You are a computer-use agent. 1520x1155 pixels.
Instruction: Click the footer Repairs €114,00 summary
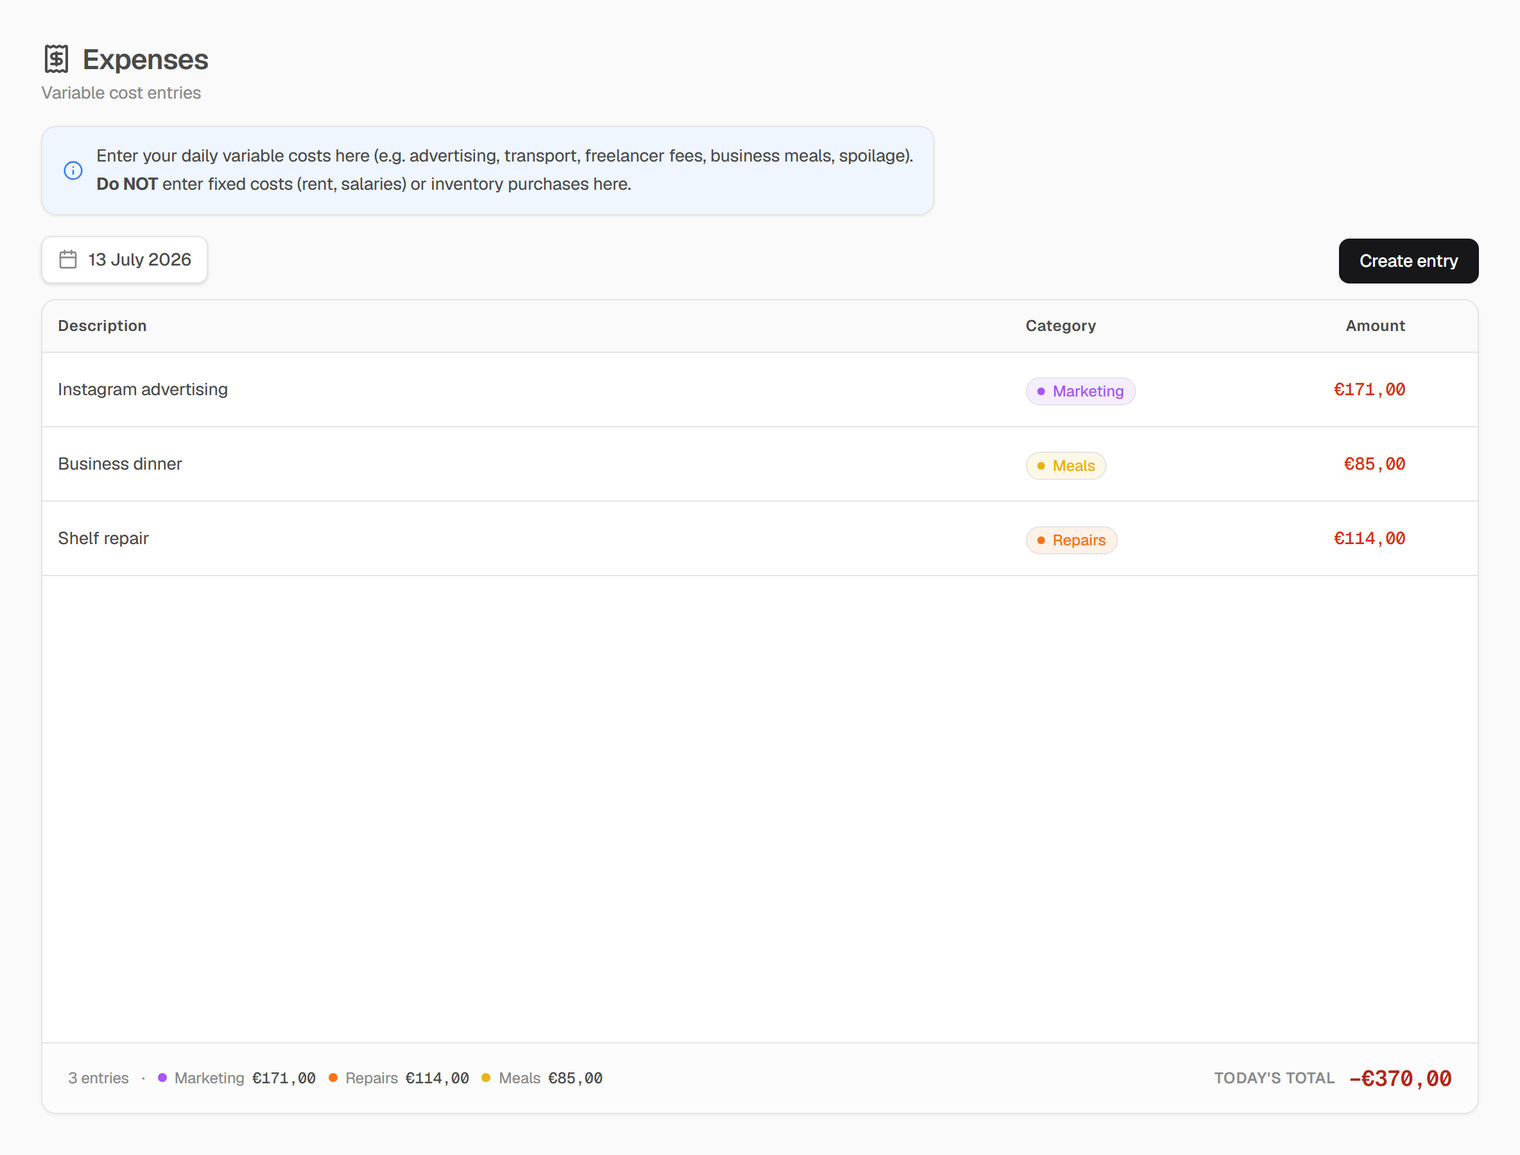pos(399,1078)
